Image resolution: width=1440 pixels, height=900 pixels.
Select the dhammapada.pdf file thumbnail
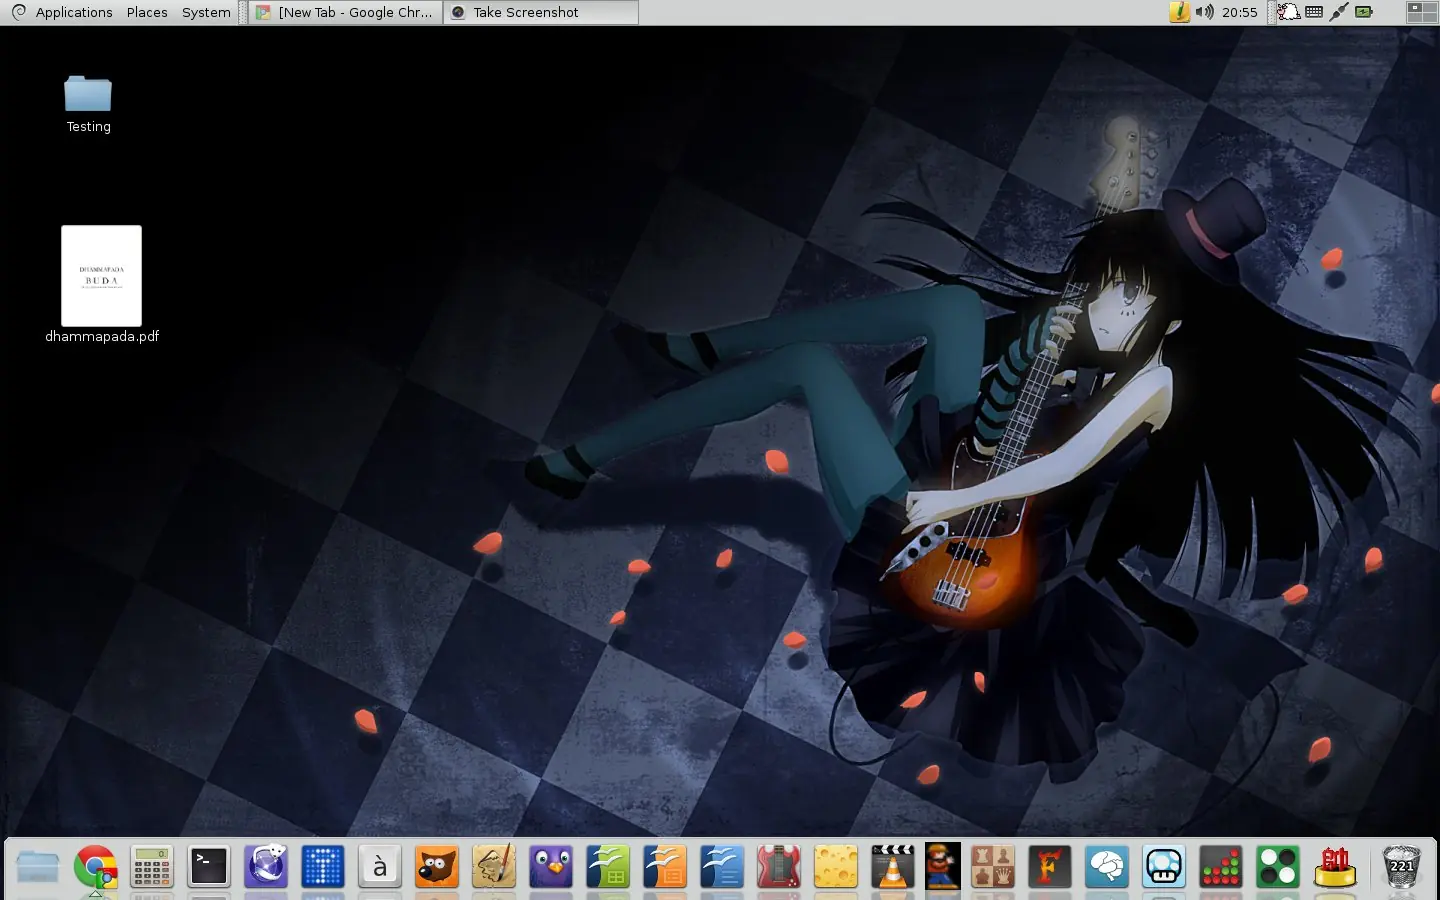pyautogui.click(x=101, y=276)
